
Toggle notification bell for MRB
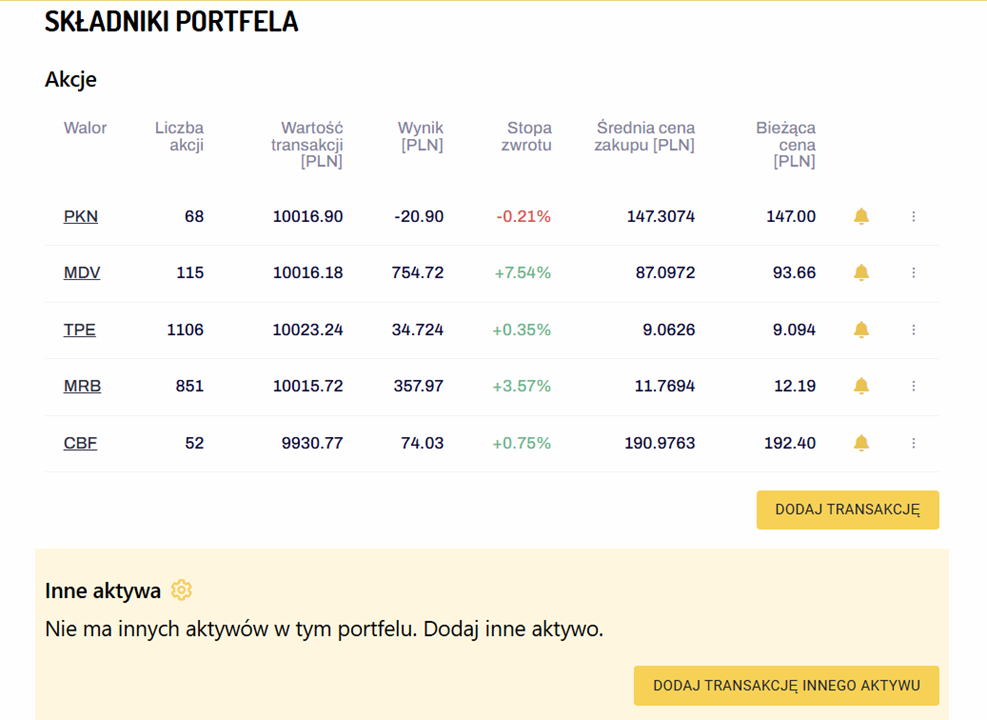861,386
